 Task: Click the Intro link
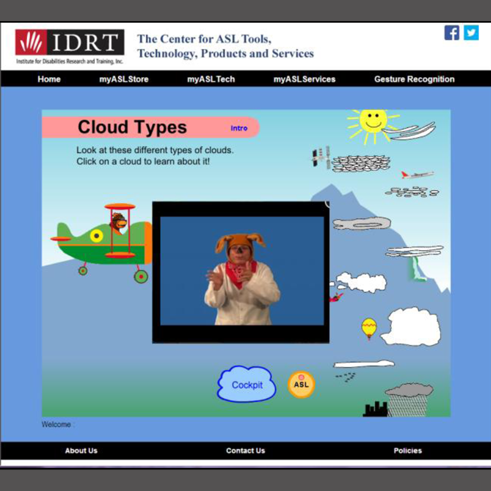pyautogui.click(x=239, y=128)
